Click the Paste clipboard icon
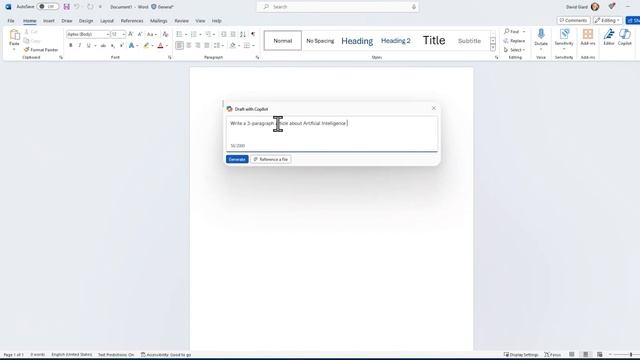The height and width of the screenshot is (360, 640). (x=14, y=35)
